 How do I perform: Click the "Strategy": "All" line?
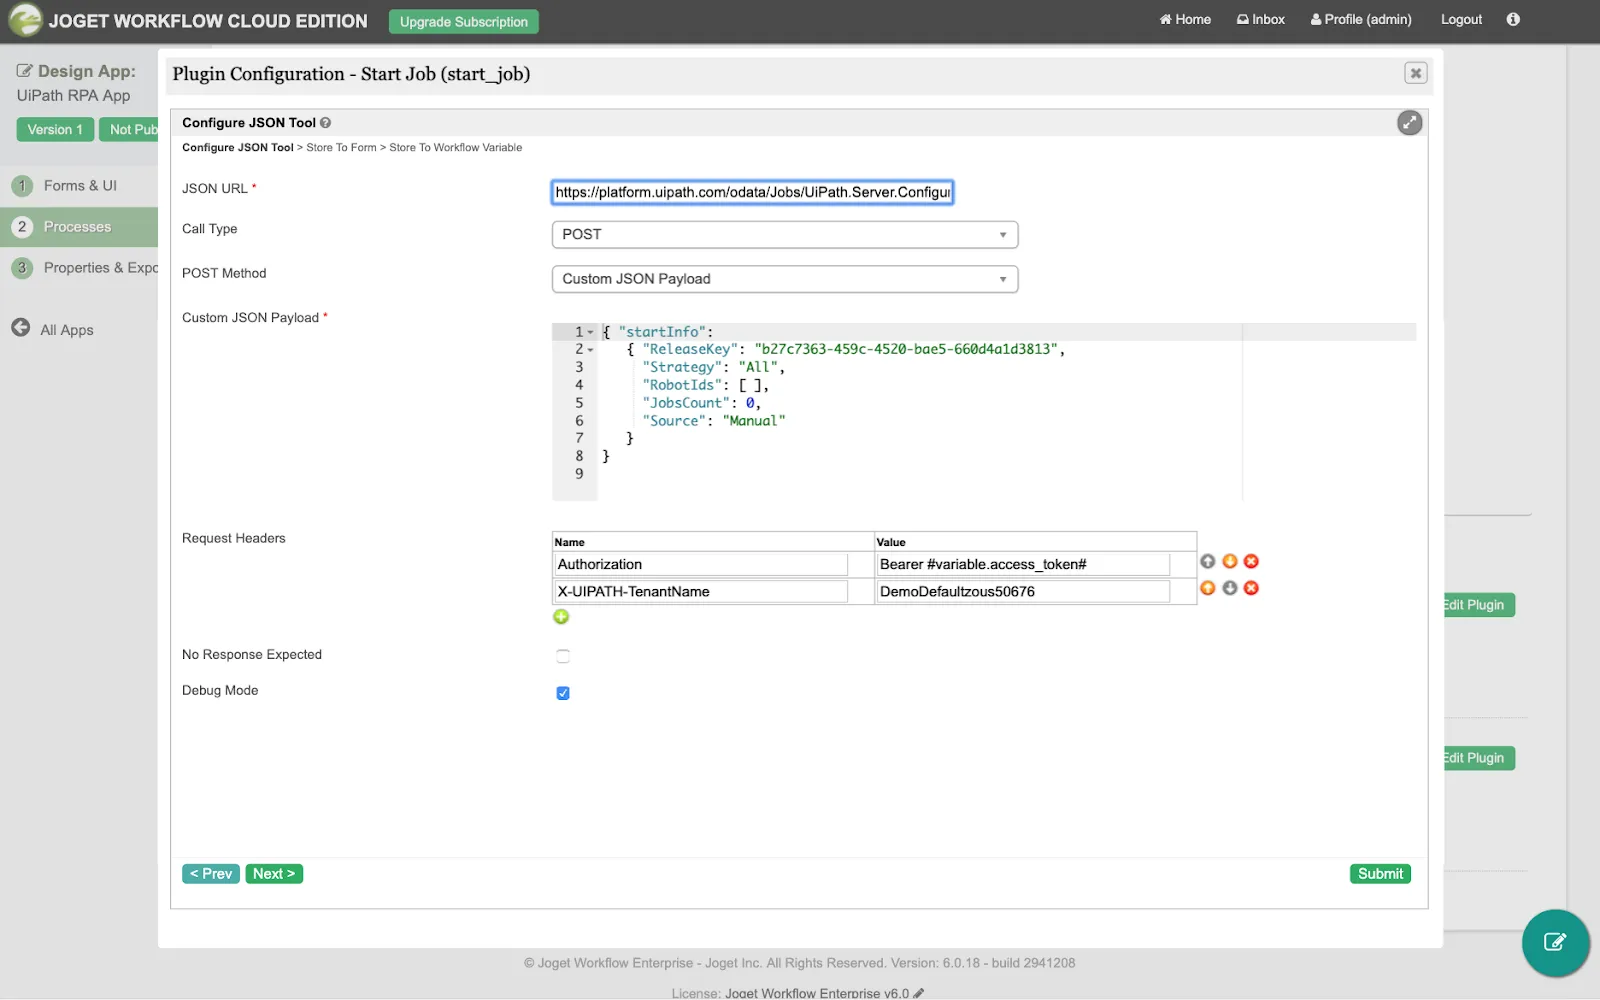coord(713,367)
